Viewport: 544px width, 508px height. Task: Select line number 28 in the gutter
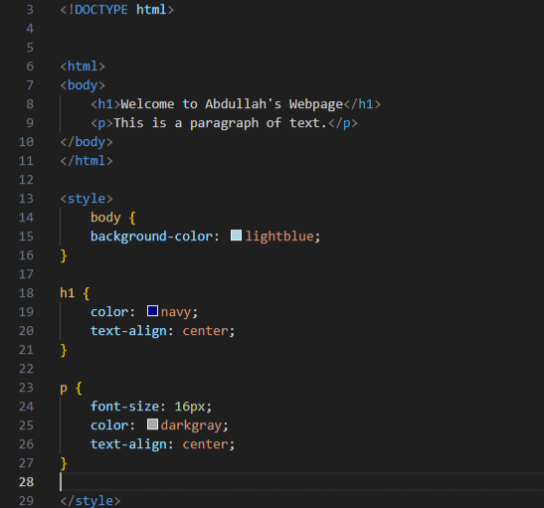tap(26, 482)
